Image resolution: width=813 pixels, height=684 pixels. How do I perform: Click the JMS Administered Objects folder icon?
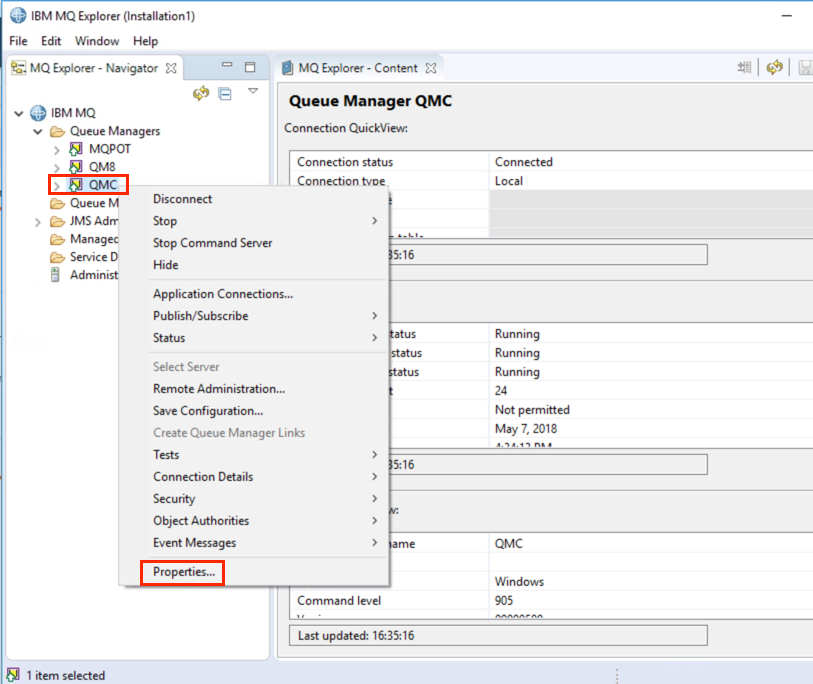pos(57,221)
